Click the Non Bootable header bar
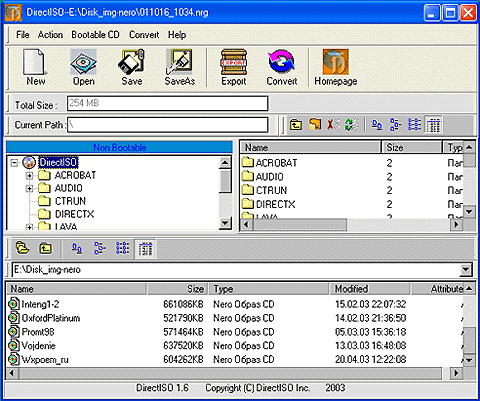This screenshot has width=480, height=401. click(119, 147)
